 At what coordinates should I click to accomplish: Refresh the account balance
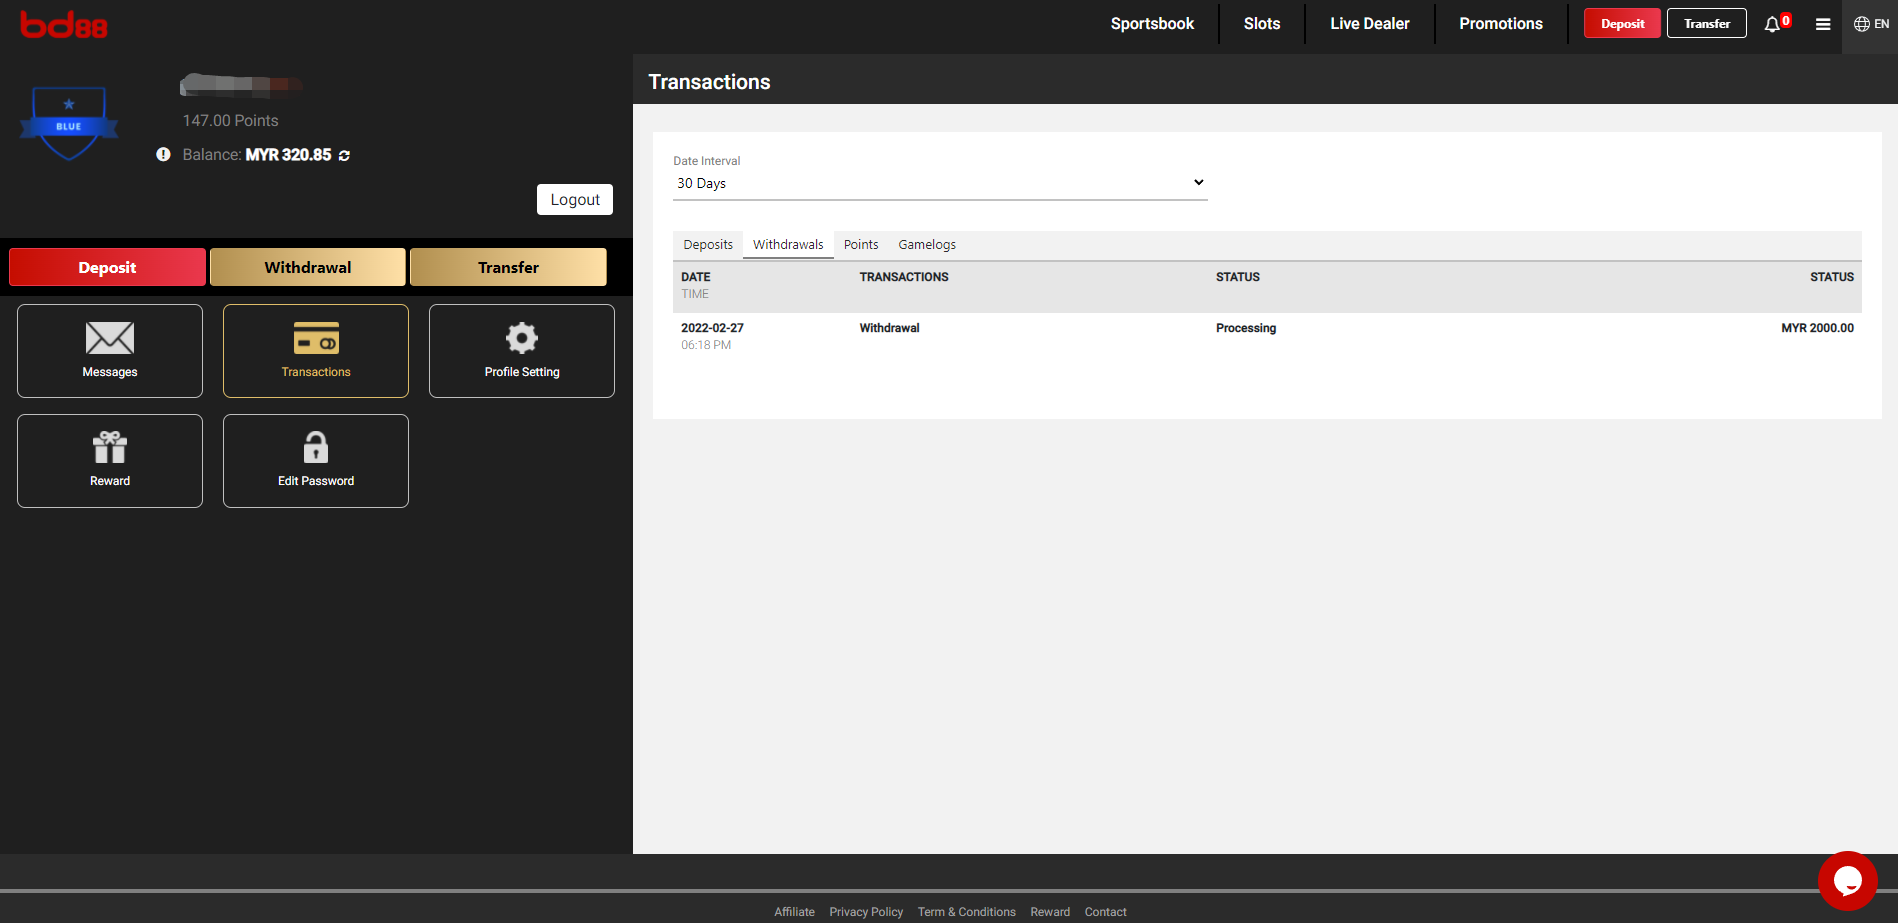coord(344,156)
